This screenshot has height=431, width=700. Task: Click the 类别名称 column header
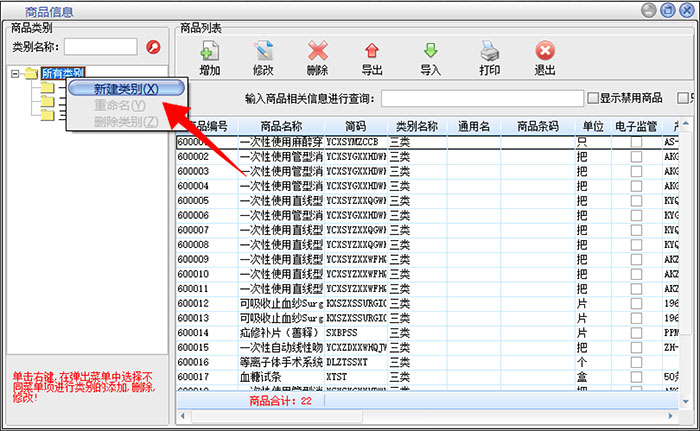coord(417,127)
